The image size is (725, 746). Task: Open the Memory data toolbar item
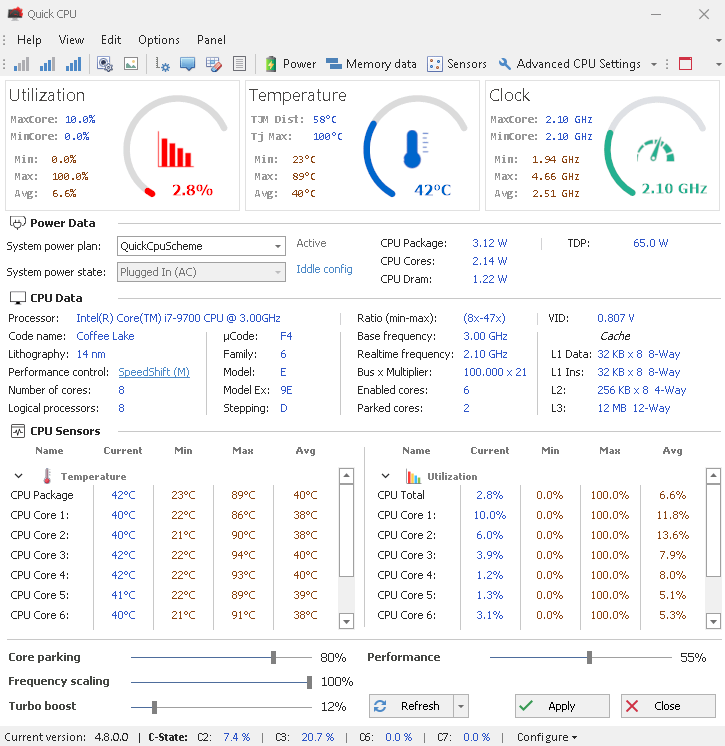pyautogui.click(x=371, y=64)
